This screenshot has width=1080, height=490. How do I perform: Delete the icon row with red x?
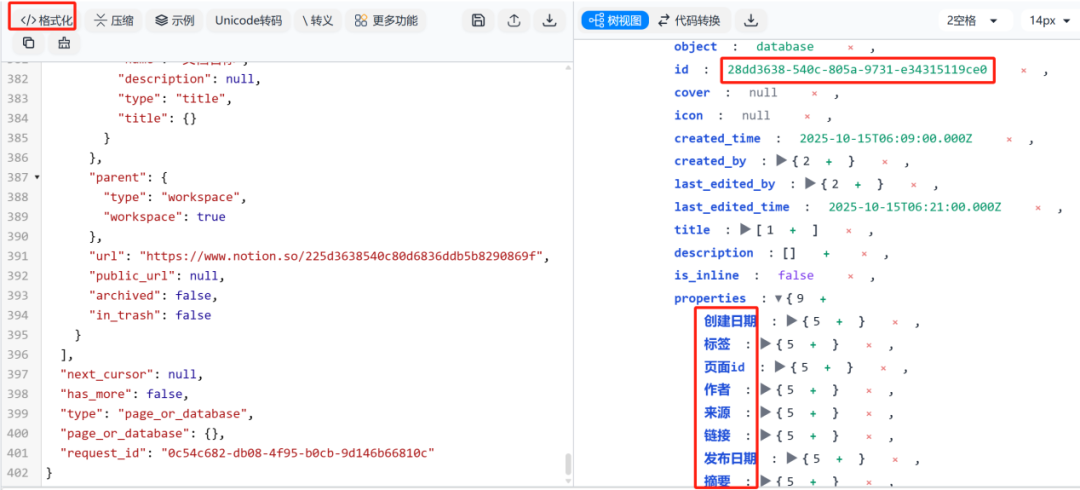tap(807, 116)
